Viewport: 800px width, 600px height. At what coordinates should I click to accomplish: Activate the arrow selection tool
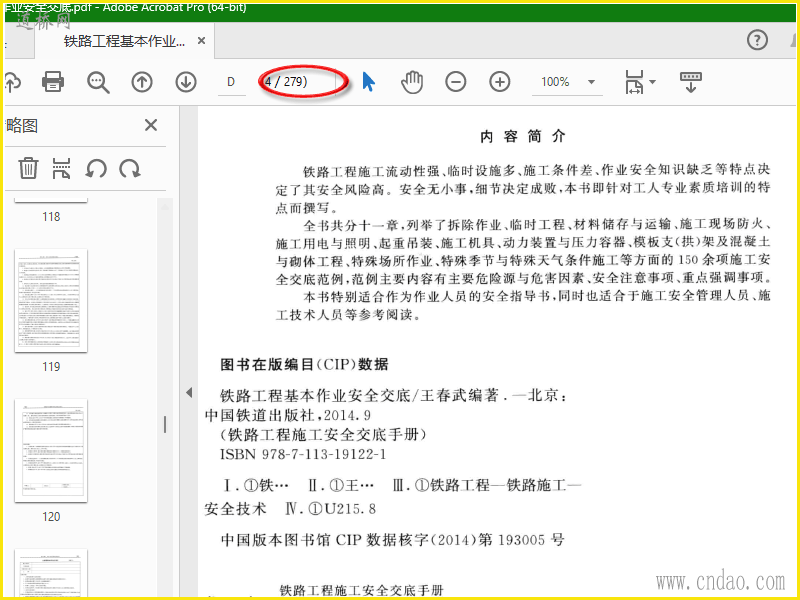tap(368, 82)
